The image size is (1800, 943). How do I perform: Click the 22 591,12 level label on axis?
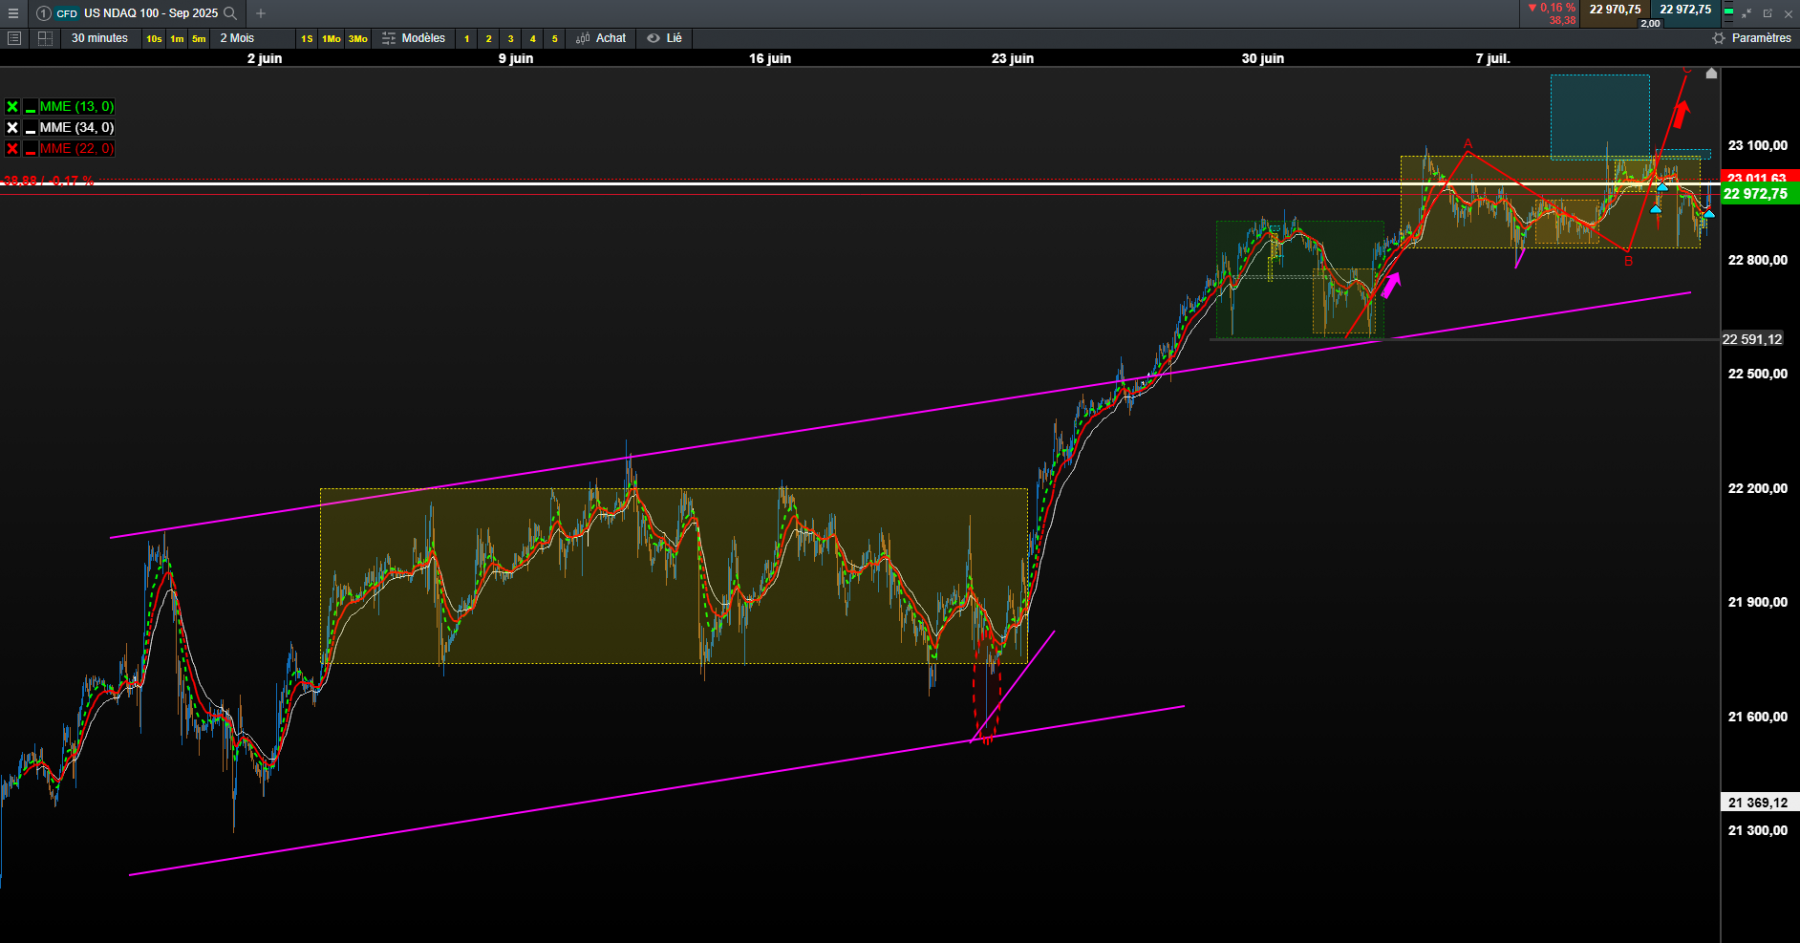pos(1752,339)
